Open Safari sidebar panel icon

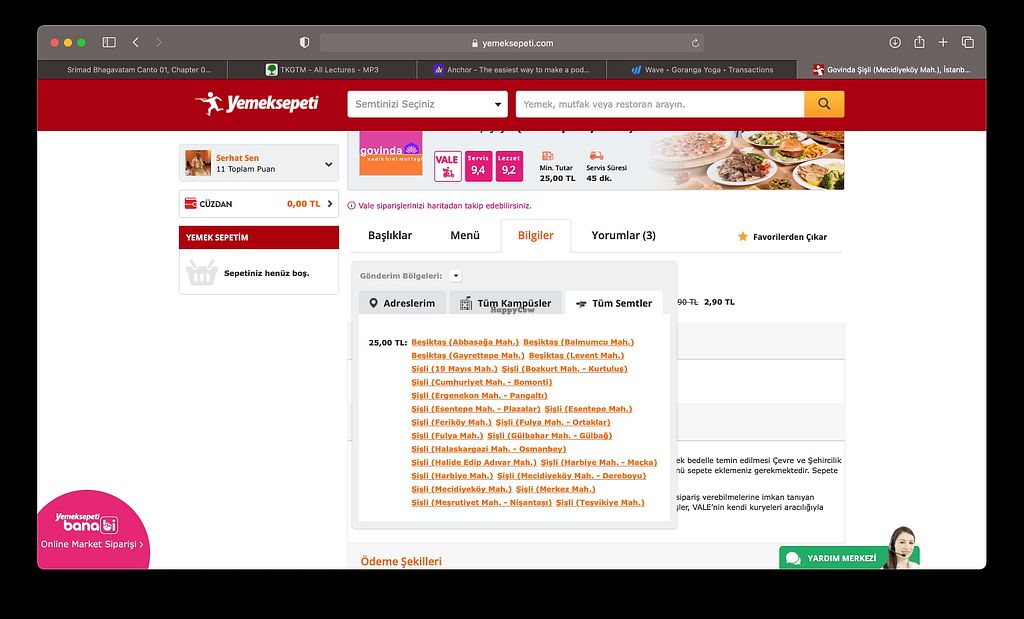point(109,43)
